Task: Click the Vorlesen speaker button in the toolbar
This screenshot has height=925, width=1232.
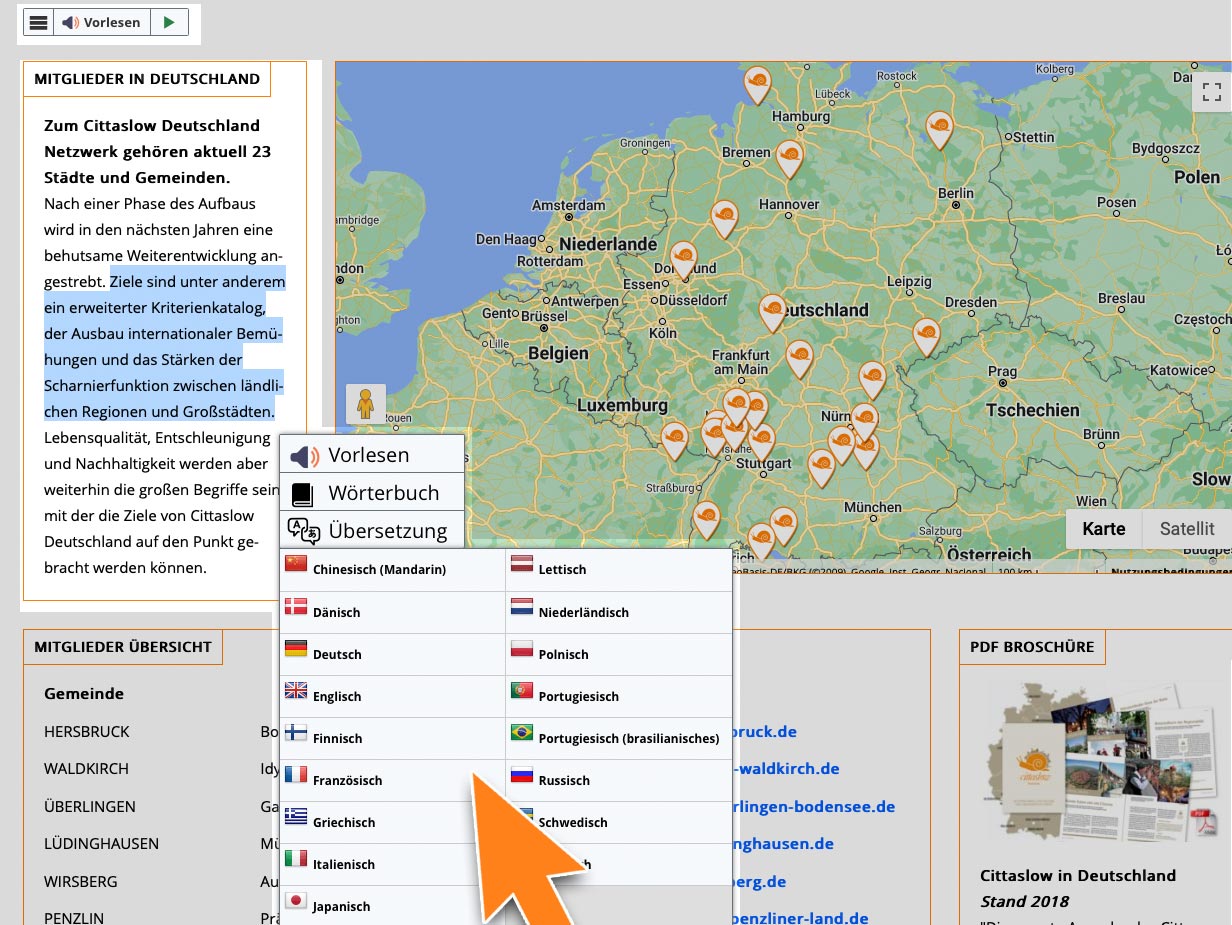Action: point(100,23)
